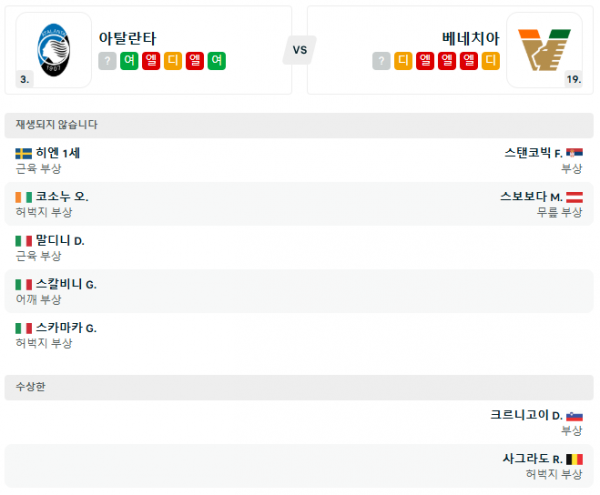Open the Venezia team logo

(544, 50)
